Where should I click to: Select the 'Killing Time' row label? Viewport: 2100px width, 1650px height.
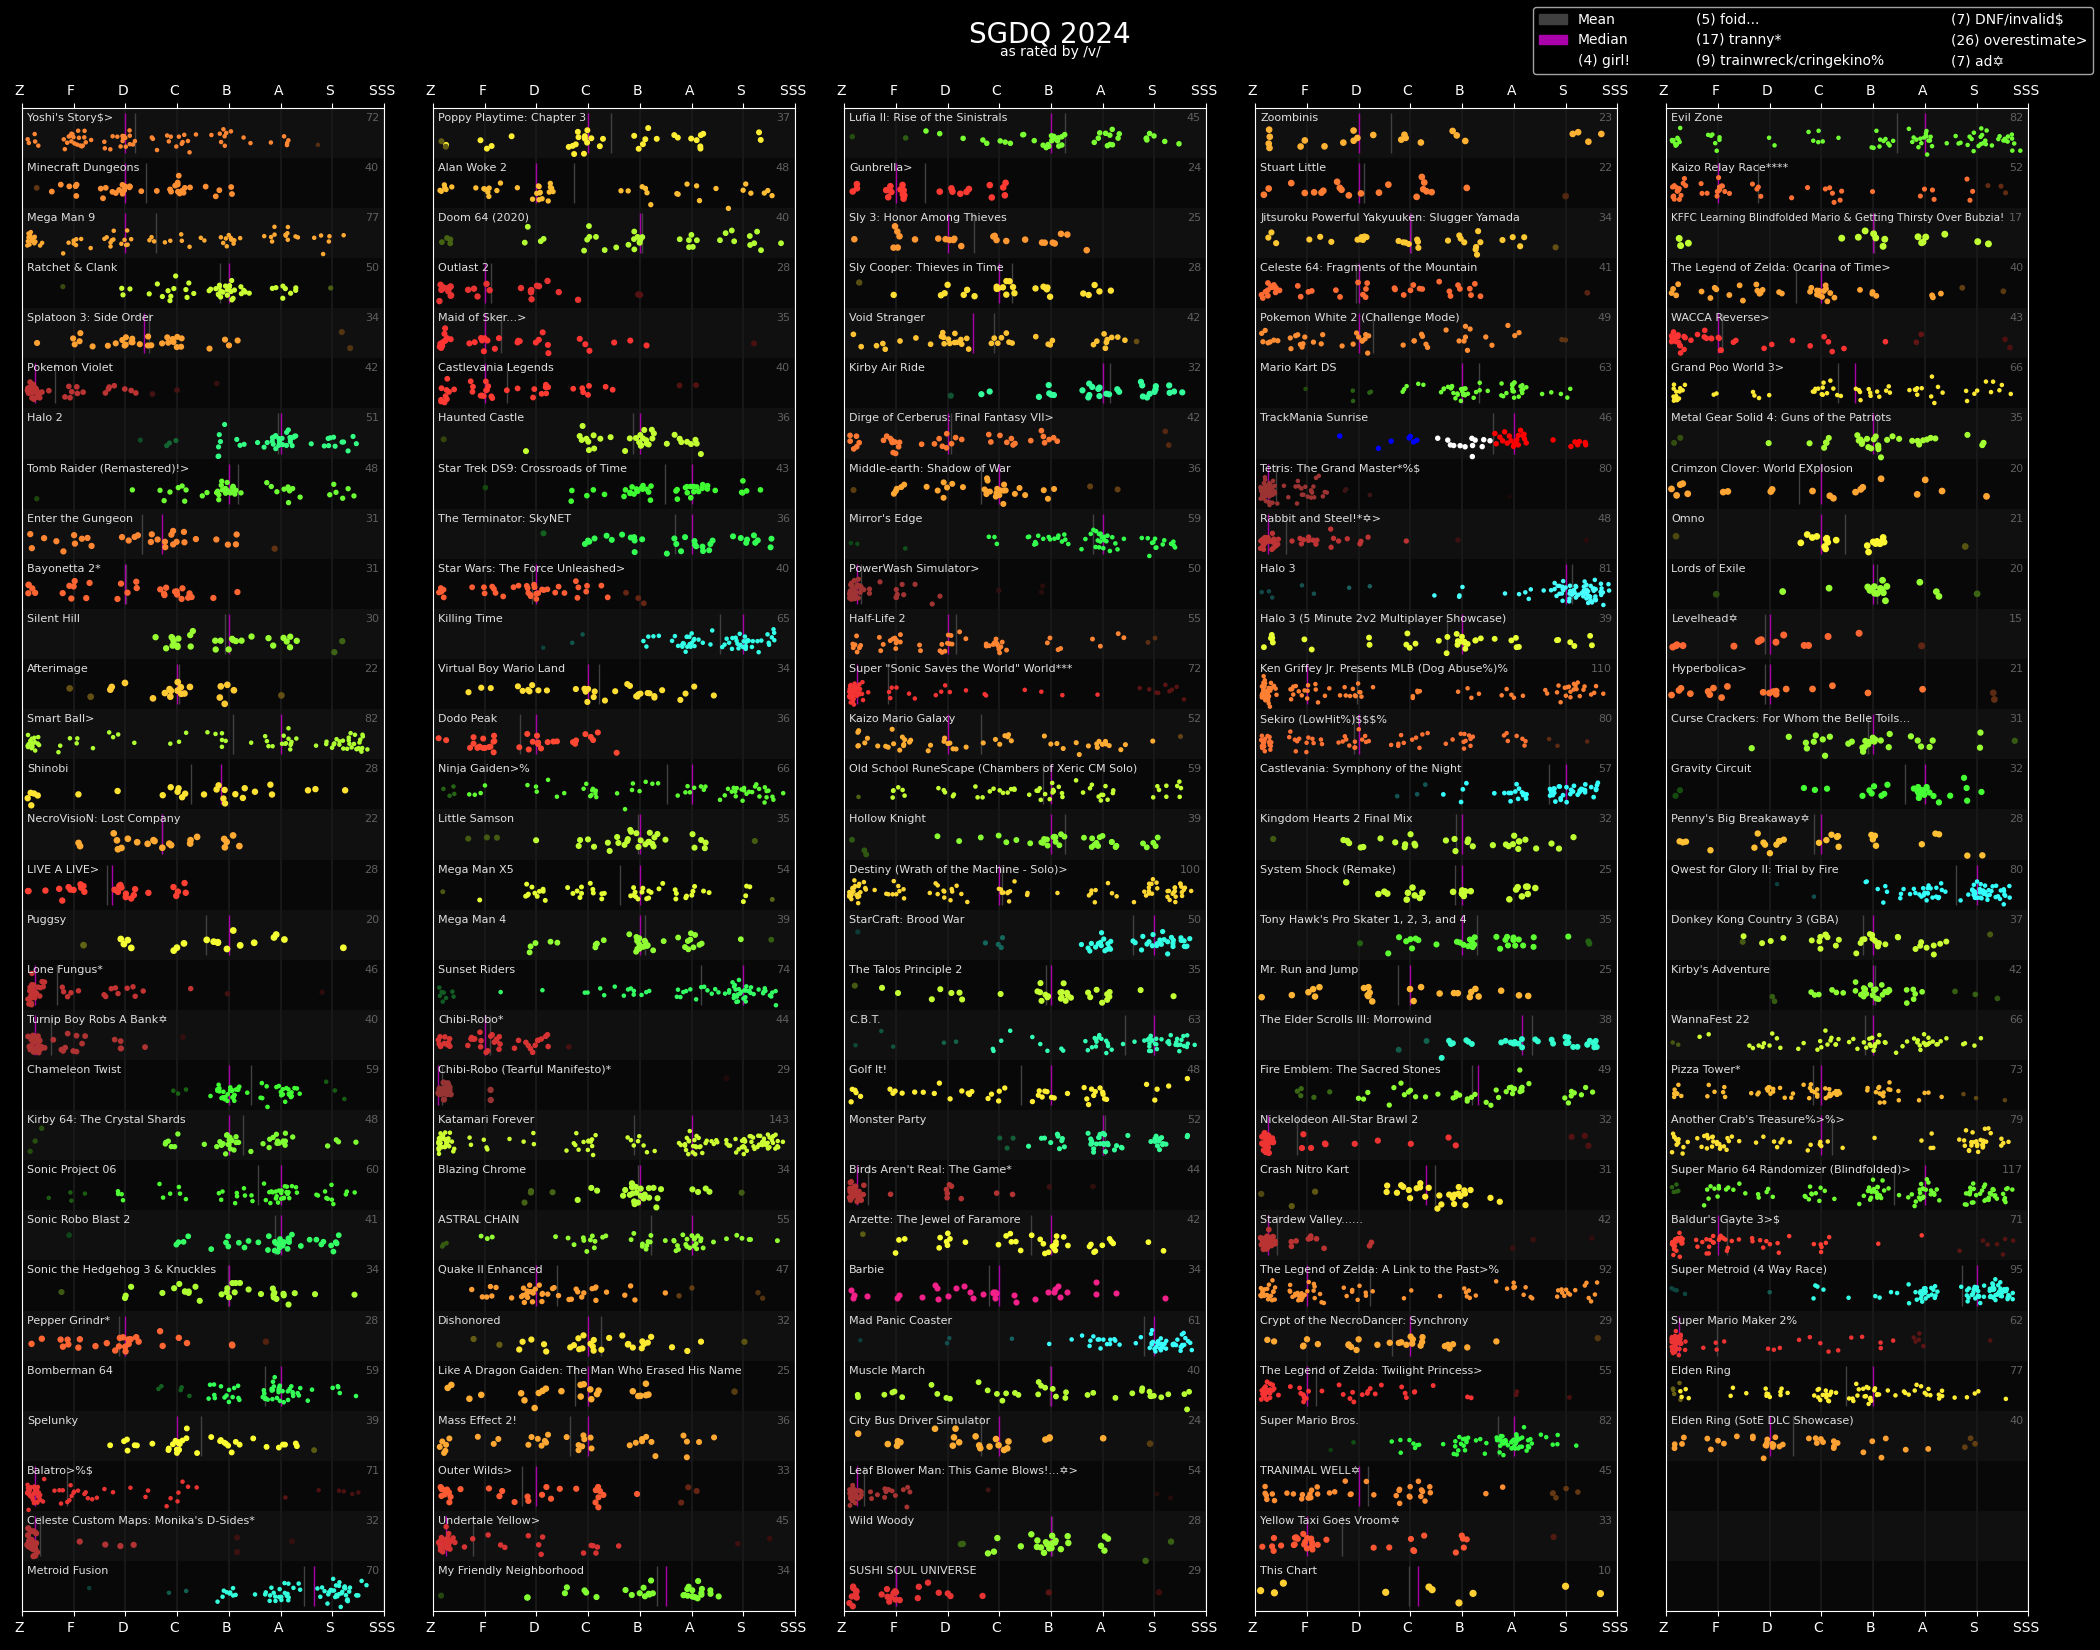(x=470, y=619)
